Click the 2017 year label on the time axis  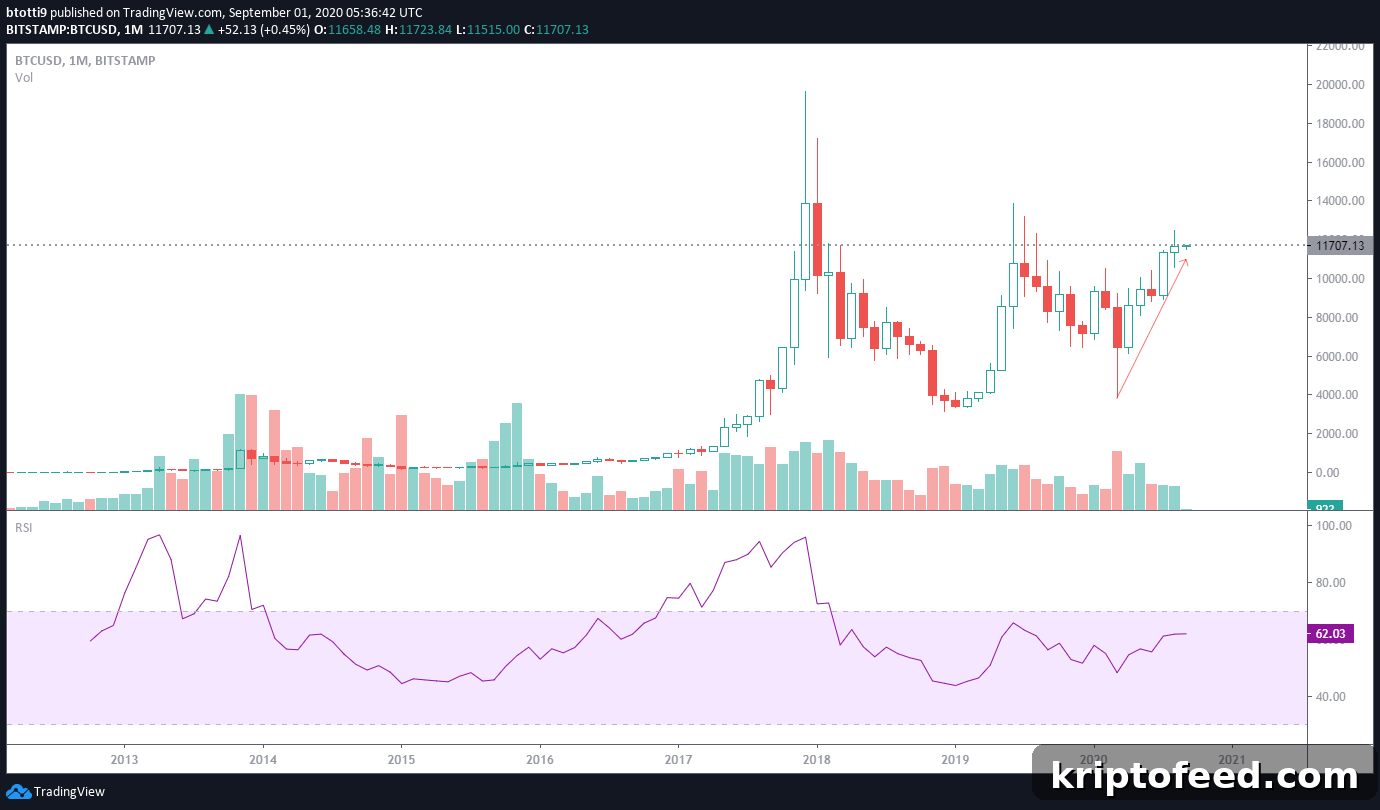678,758
